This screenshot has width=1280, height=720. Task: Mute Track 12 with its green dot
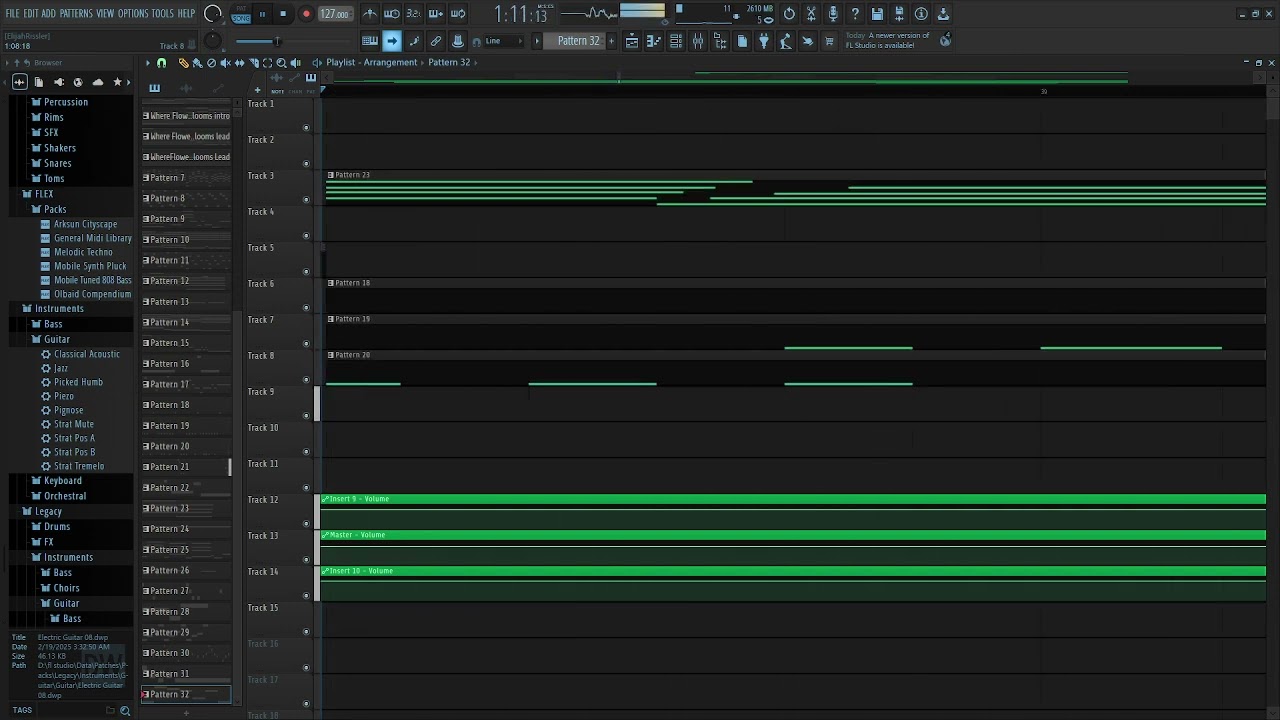click(306, 524)
